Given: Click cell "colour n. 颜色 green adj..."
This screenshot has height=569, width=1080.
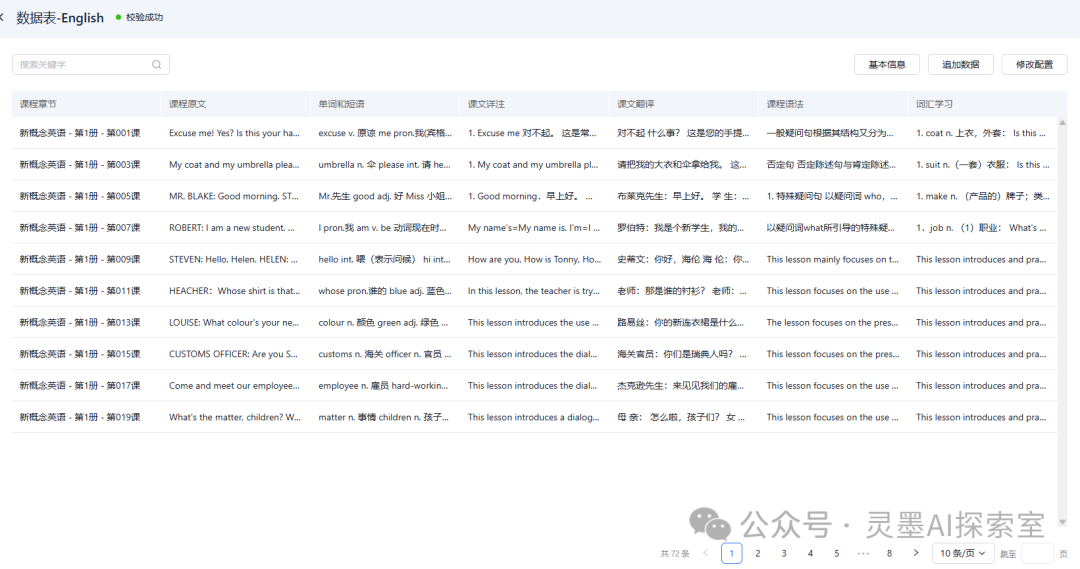Looking at the screenshot, I should (x=384, y=322).
